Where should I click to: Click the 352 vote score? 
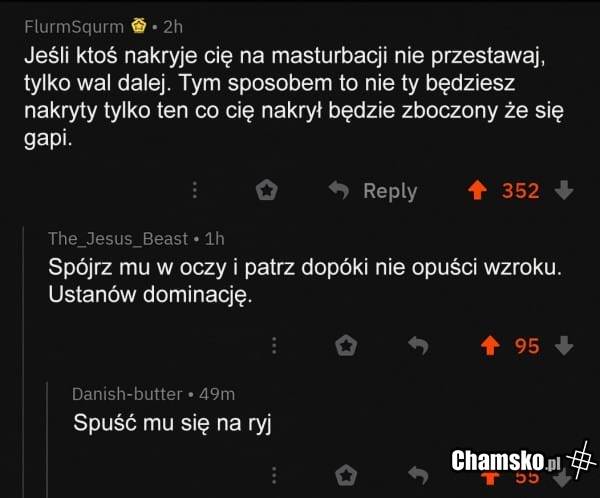click(x=520, y=190)
